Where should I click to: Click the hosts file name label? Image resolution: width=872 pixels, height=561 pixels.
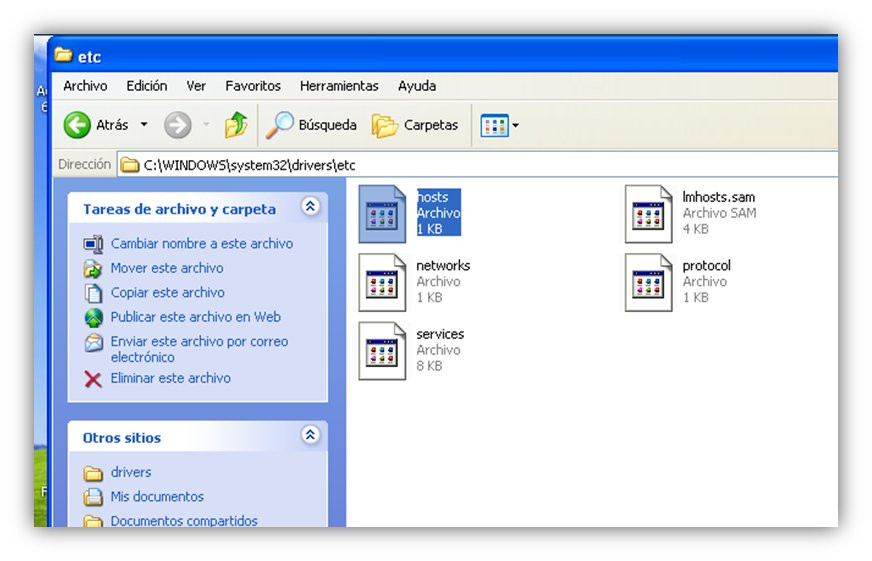(433, 197)
